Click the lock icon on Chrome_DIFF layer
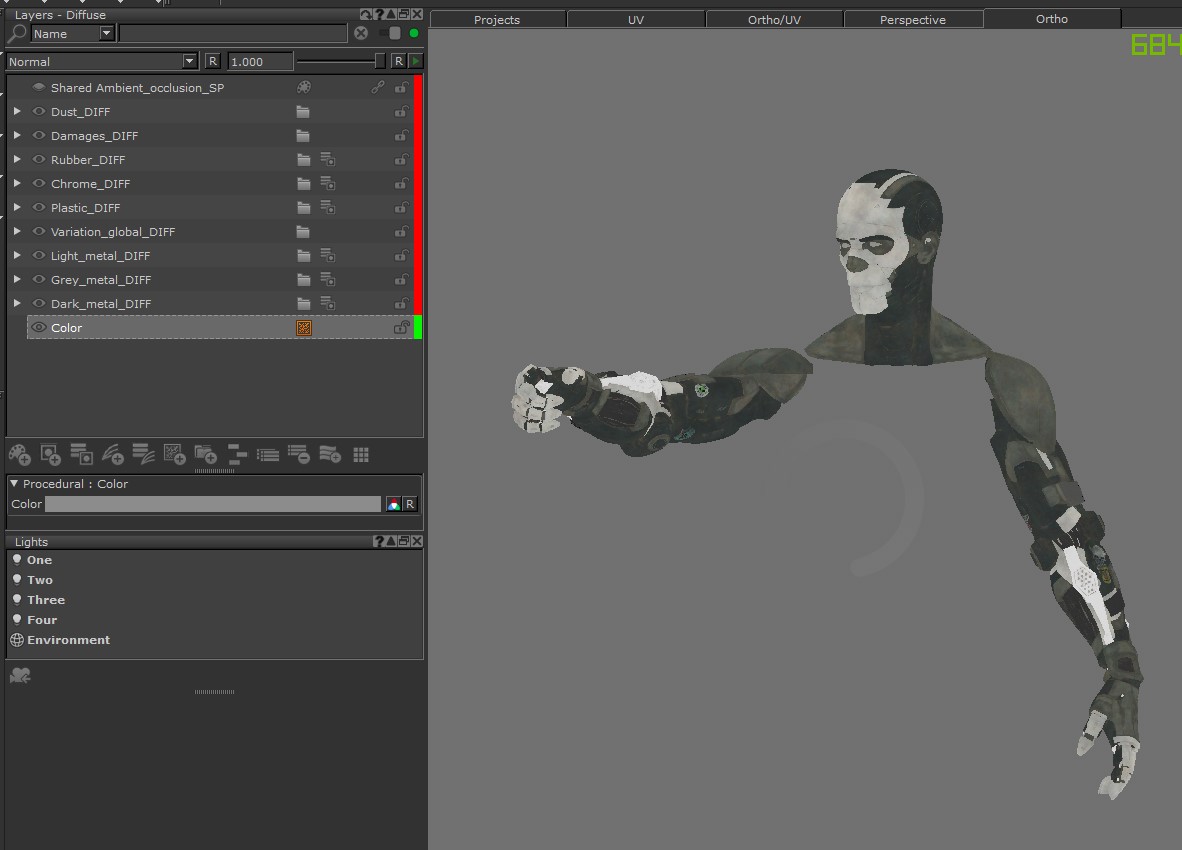Screen dimensions: 1182x850 pyautogui.click(x=401, y=184)
